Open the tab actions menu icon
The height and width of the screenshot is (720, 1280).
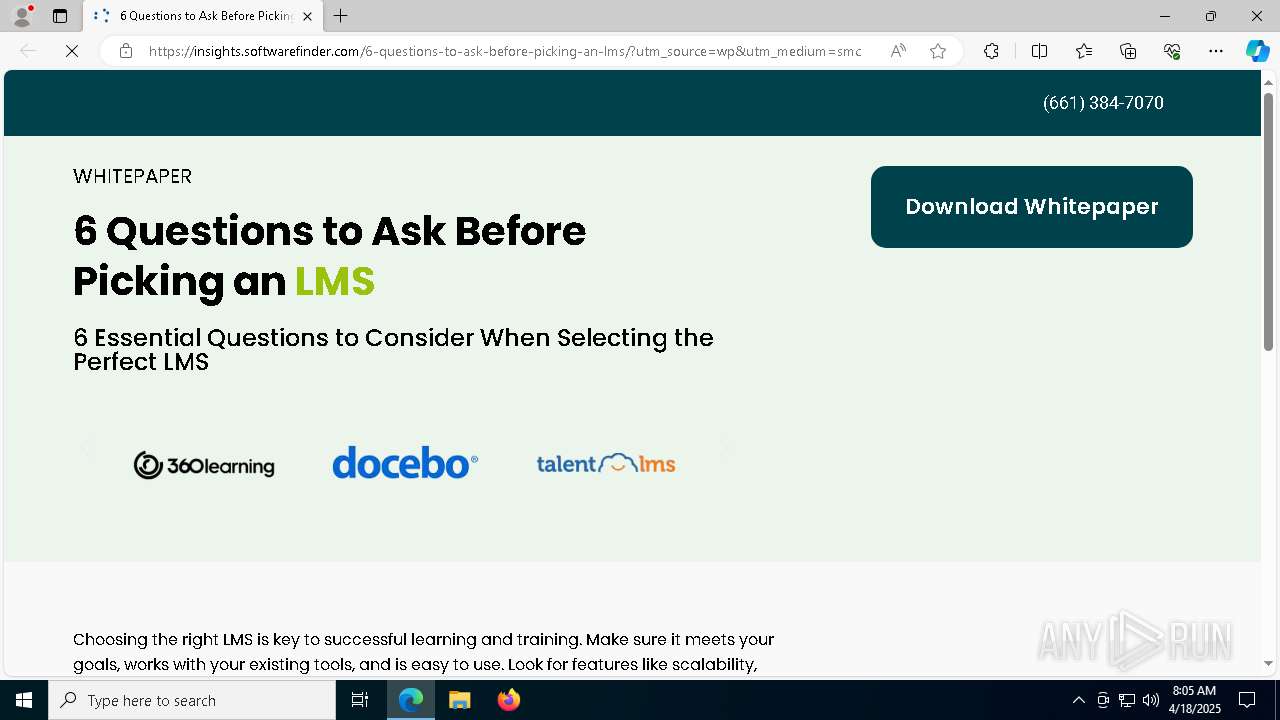pyautogui.click(x=60, y=16)
